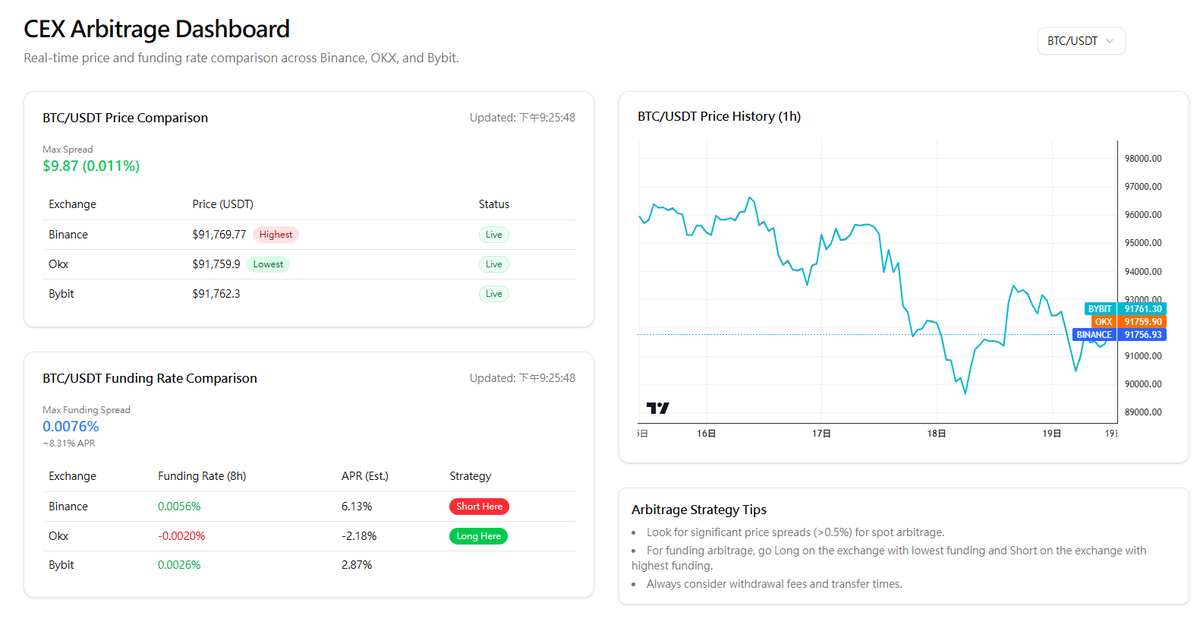Click the Bybit price $91,762.3

pyautogui.click(x=216, y=294)
